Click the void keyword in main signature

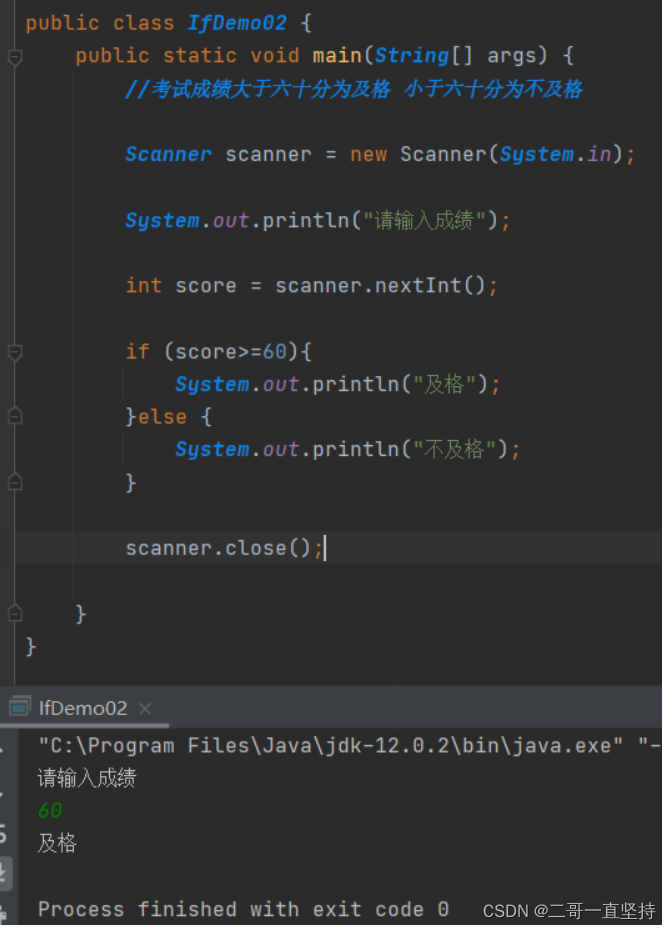pyautogui.click(x=275, y=56)
